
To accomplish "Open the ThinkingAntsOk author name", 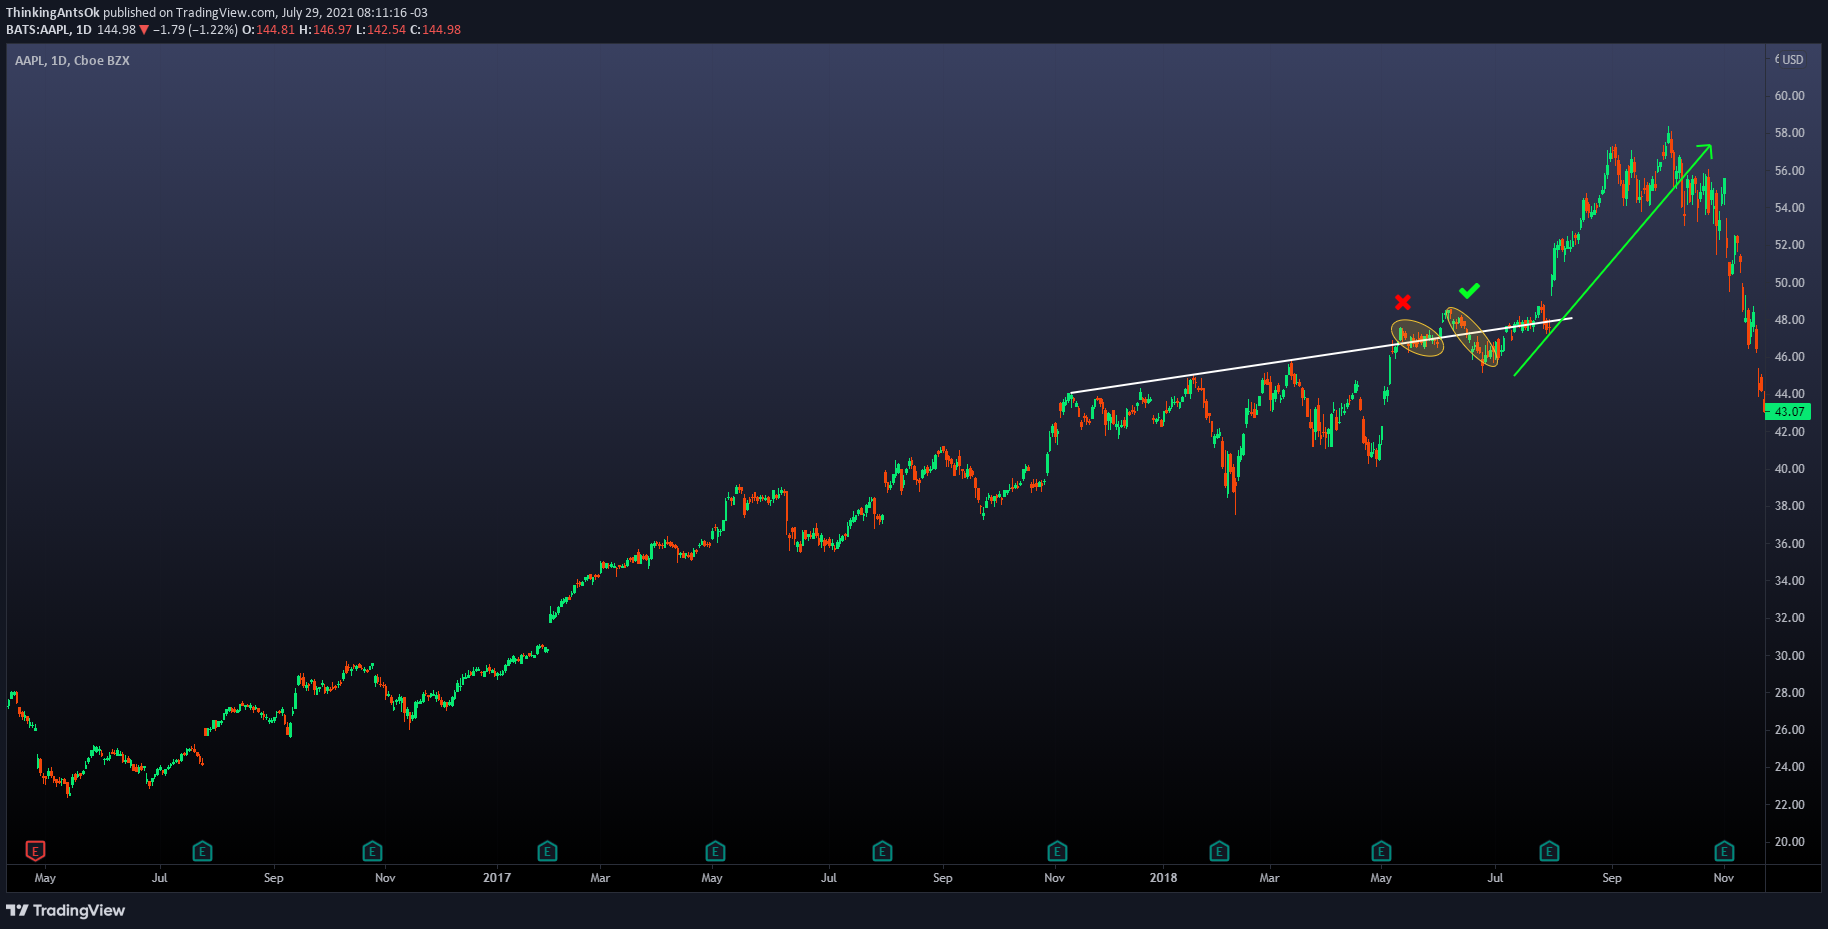I will click(x=53, y=13).
